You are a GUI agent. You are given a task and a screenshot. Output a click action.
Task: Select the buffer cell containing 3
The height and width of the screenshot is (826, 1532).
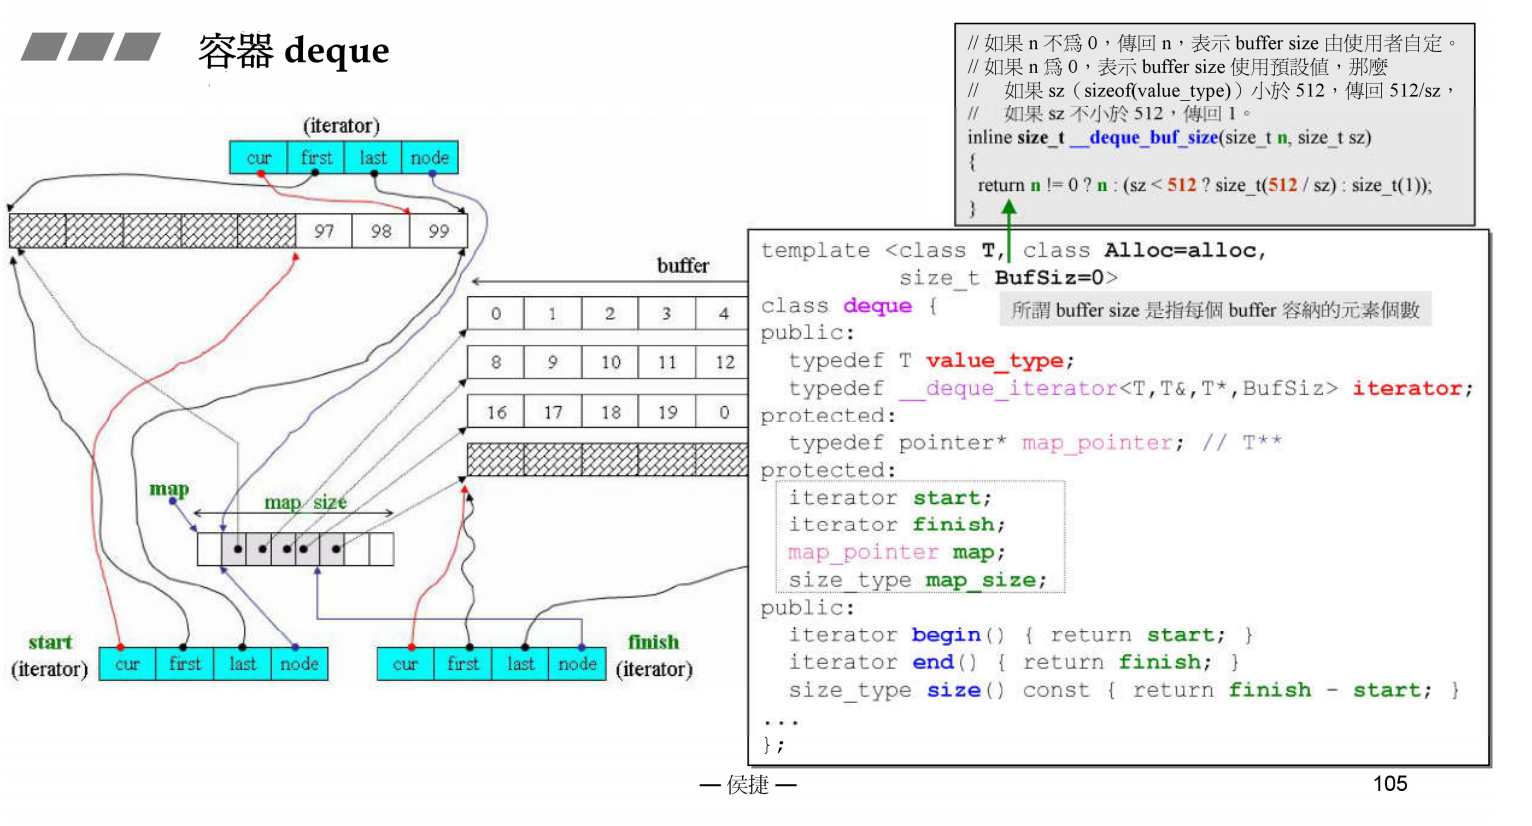(667, 313)
